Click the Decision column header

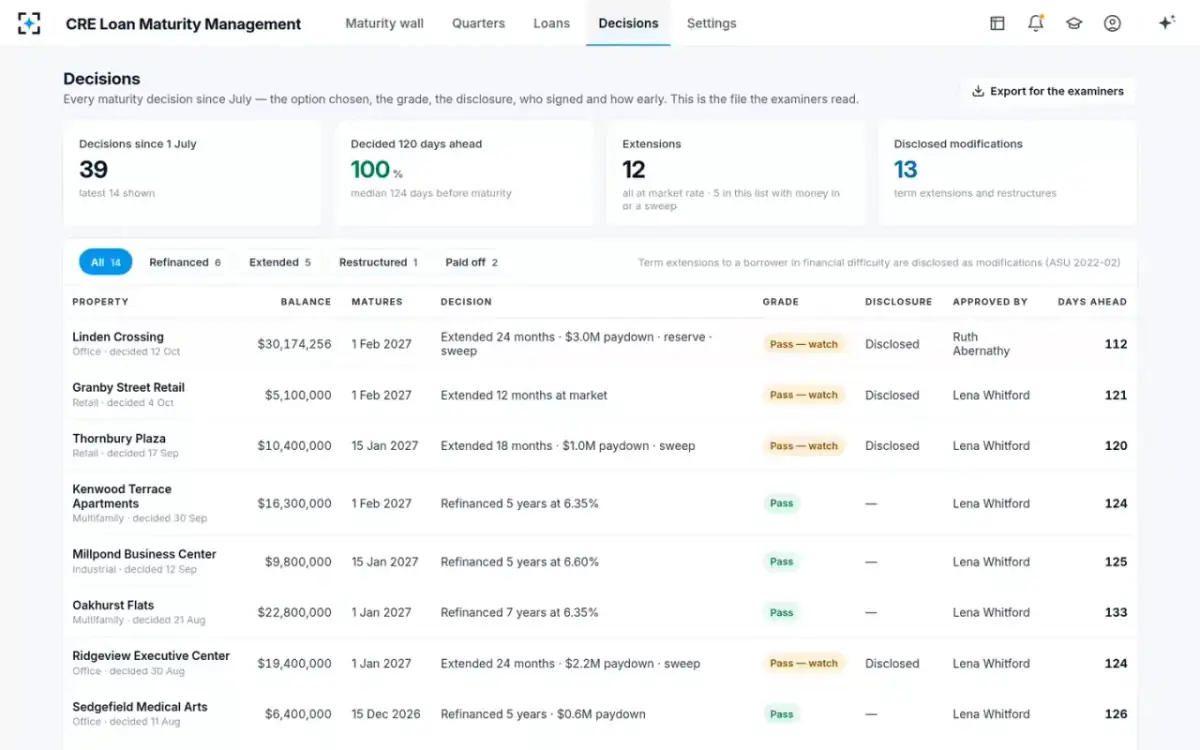(x=466, y=301)
